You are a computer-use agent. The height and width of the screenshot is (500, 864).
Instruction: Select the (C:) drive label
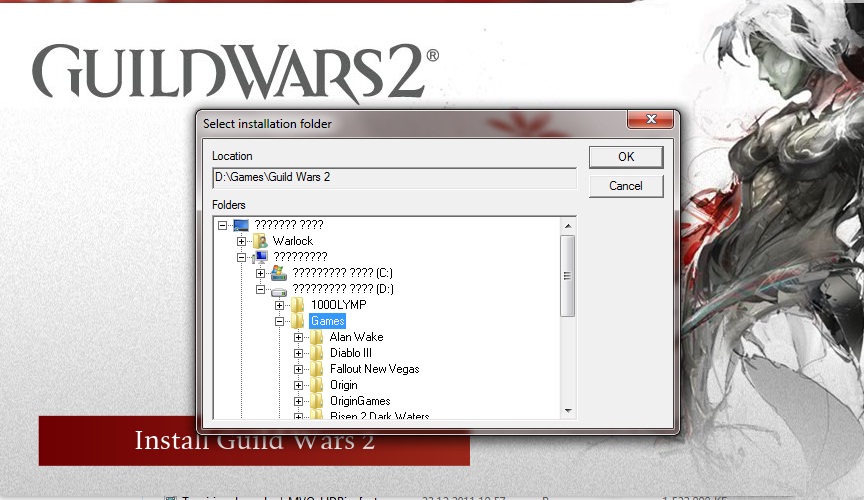click(x=342, y=273)
